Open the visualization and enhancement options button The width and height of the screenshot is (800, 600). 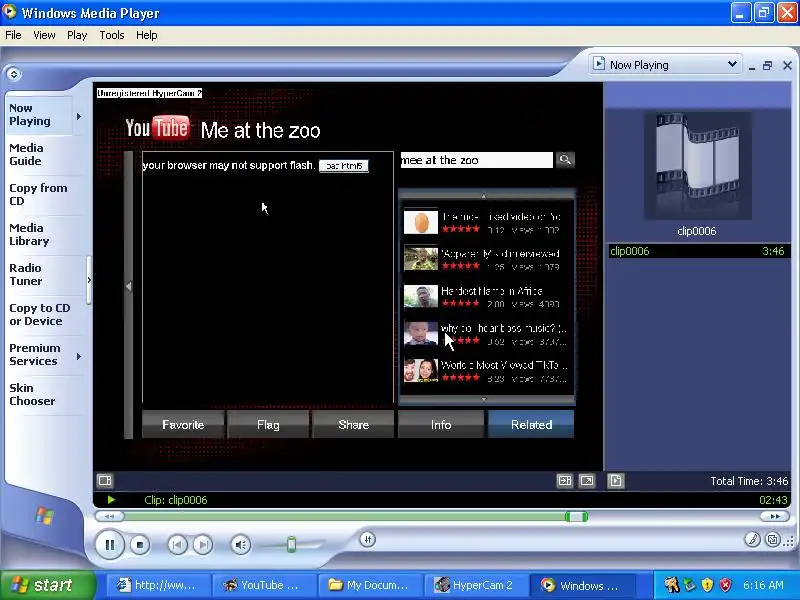(105, 481)
